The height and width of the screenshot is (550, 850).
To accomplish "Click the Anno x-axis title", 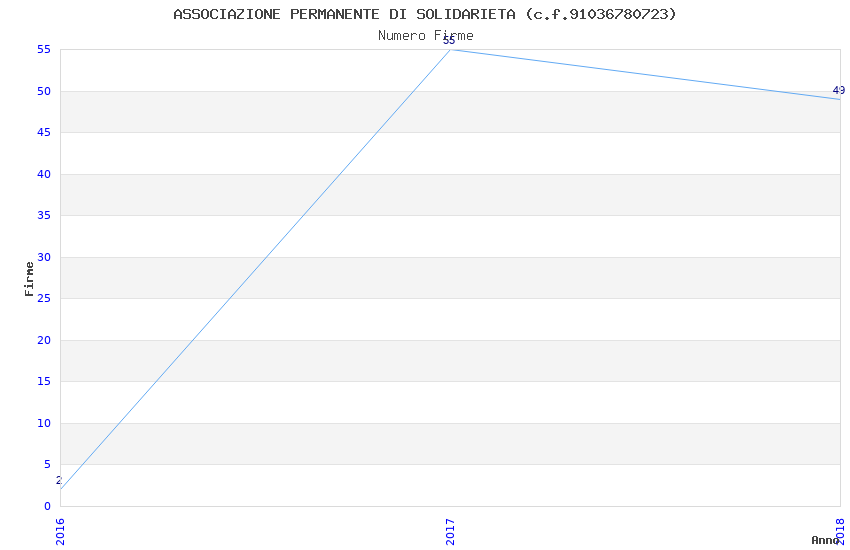I will click(825, 540).
